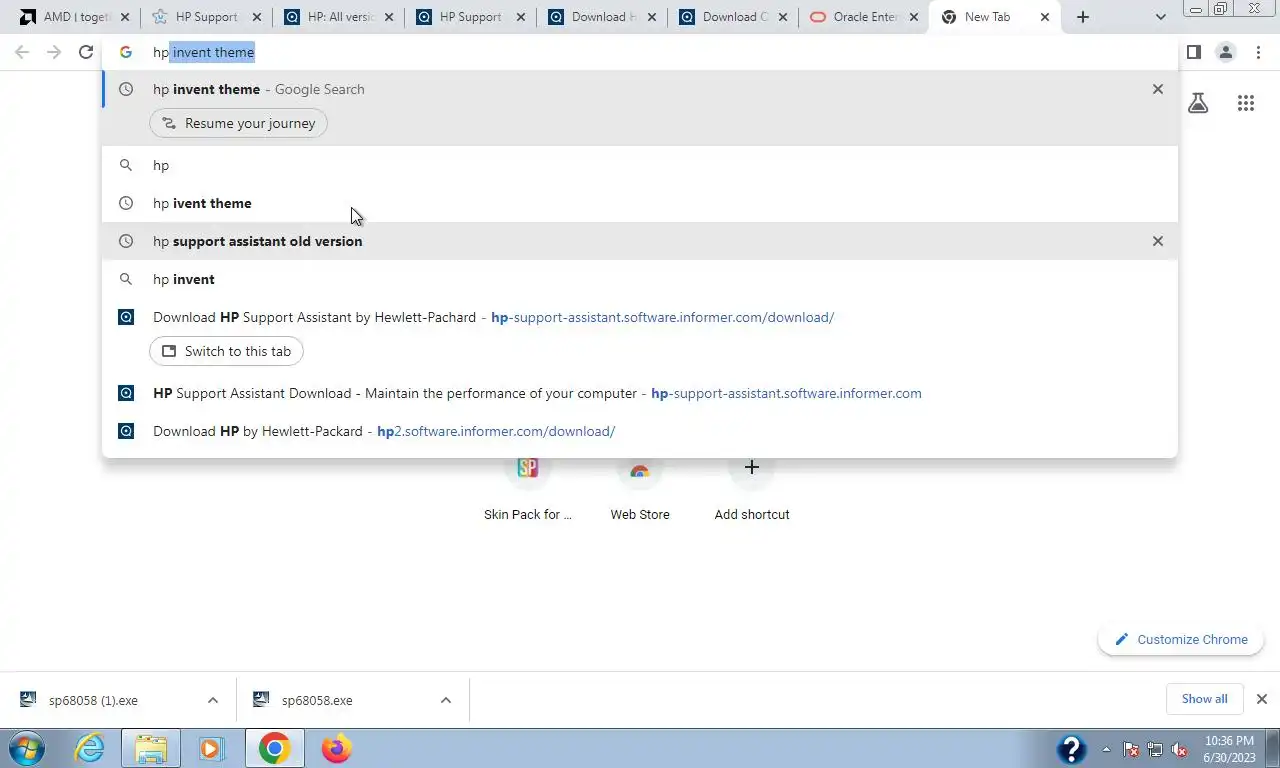Close the downloads bar

click(1262, 699)
